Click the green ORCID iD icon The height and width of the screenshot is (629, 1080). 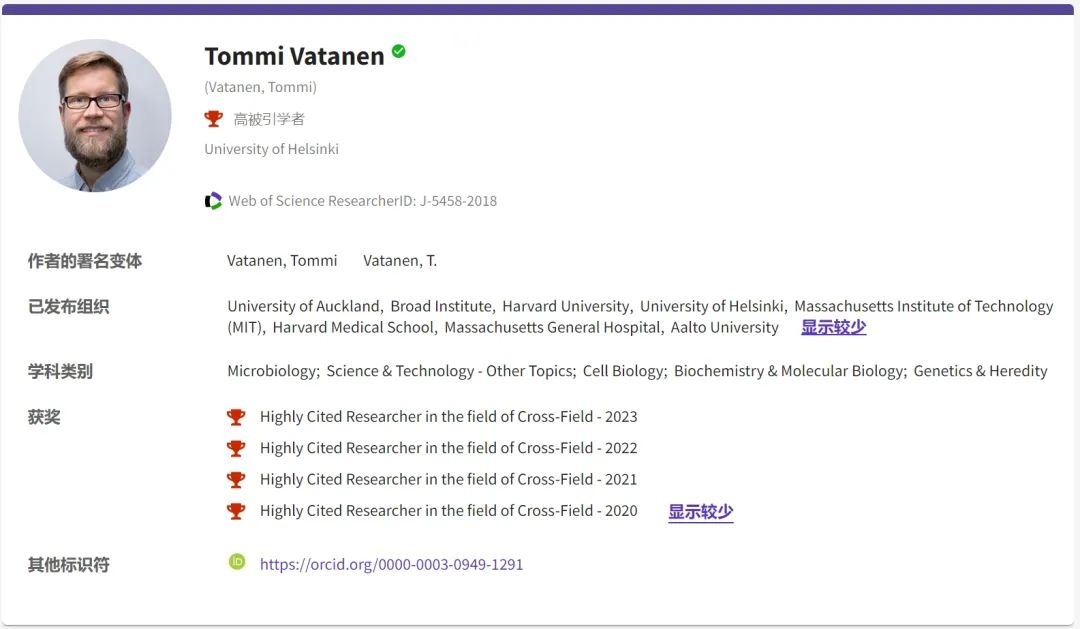pyautogui.click(x=237, y=562)
